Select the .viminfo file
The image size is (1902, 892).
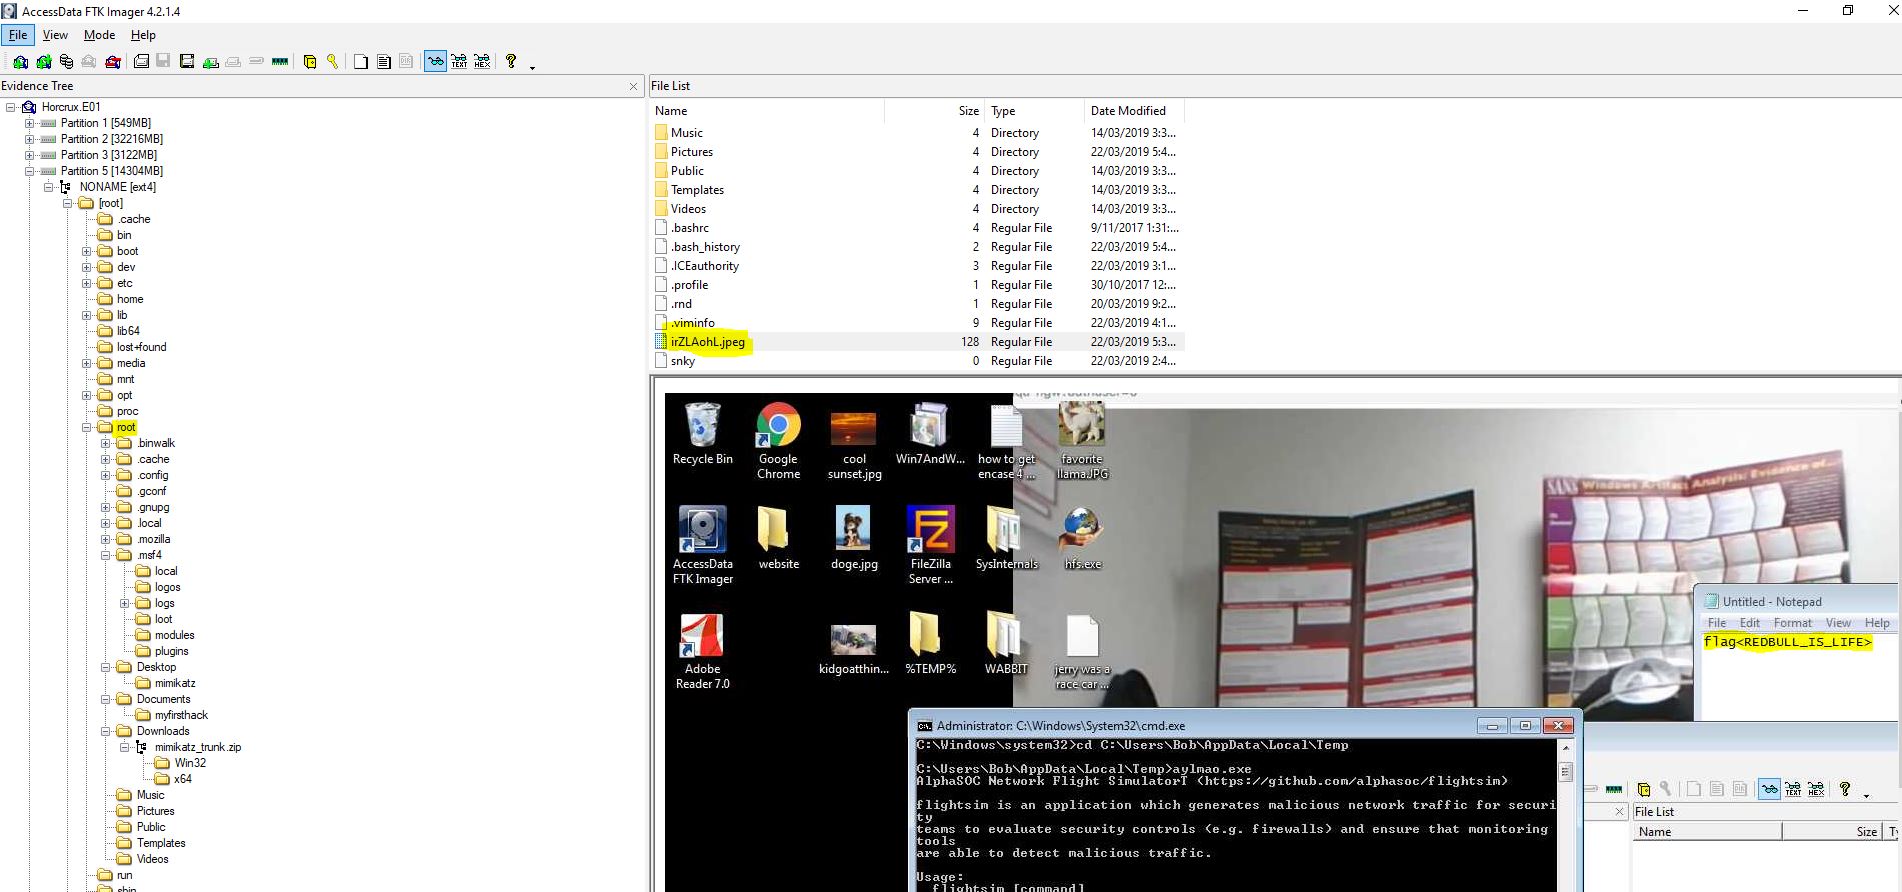click(692, 323)
